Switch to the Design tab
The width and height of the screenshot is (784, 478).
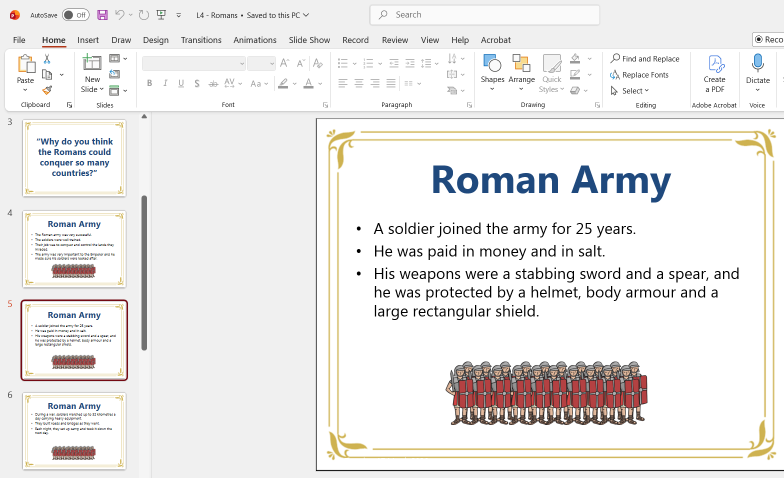pyautogui.click(x=156, y=40)
